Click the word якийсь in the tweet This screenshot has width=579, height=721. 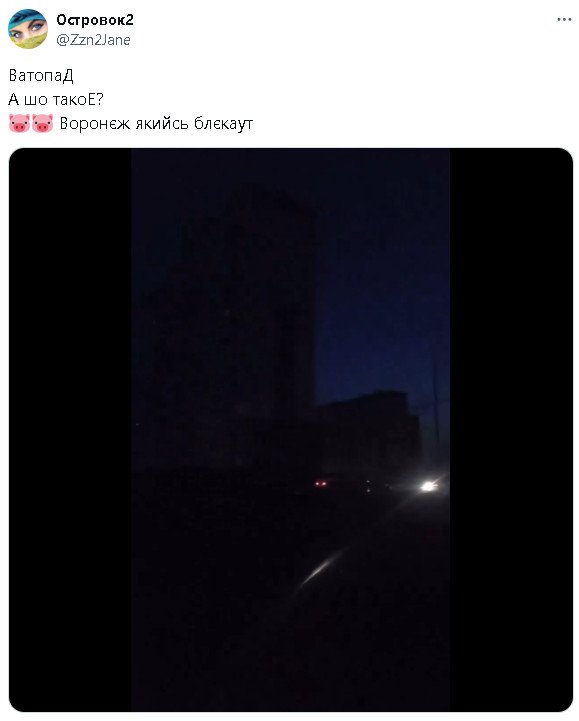pos(162,123)
